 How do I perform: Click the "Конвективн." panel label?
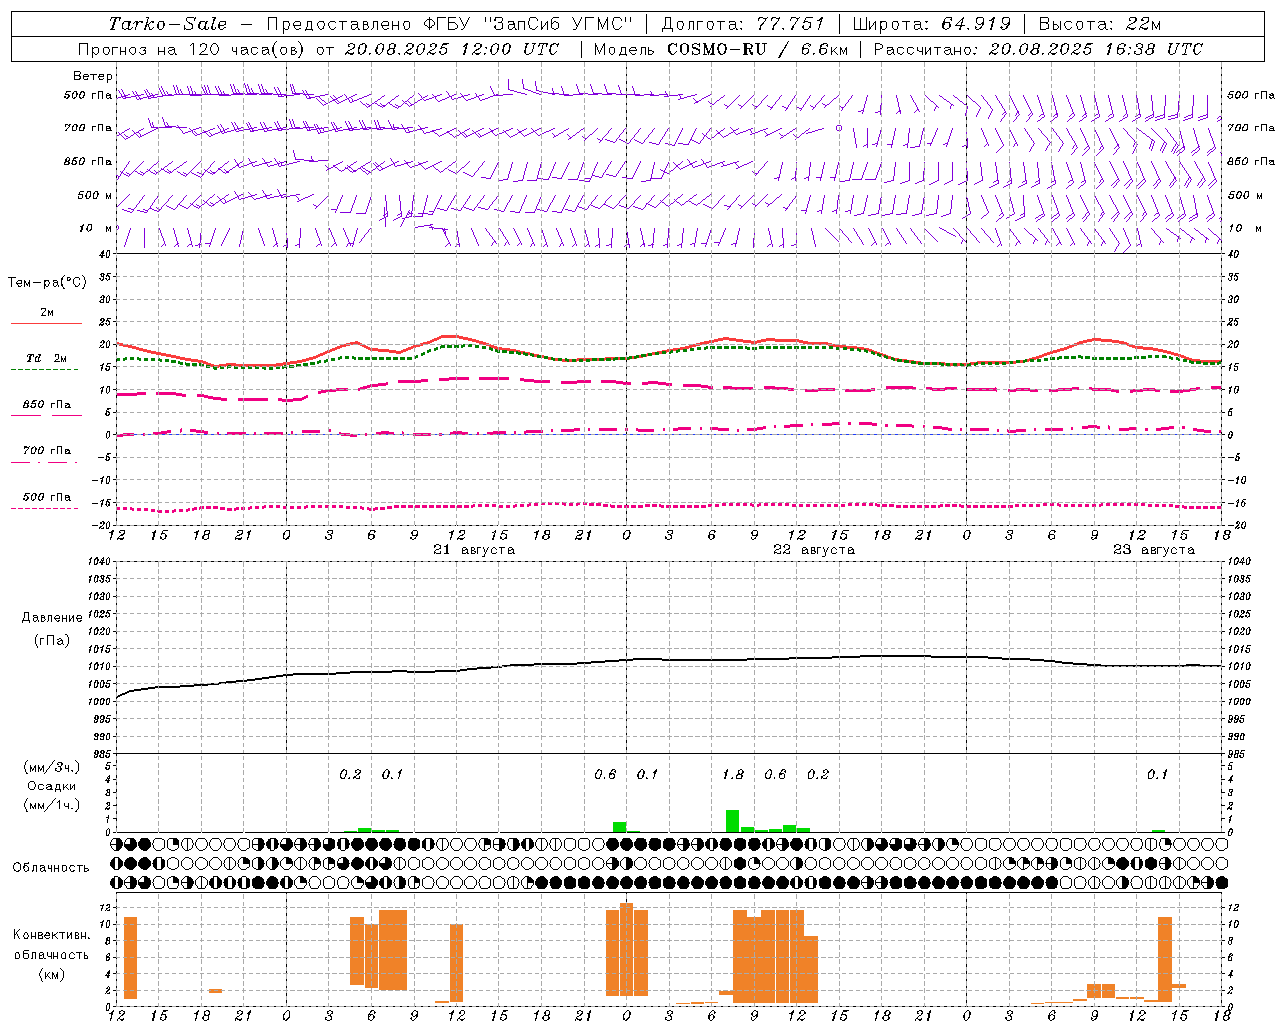(51, 935)
